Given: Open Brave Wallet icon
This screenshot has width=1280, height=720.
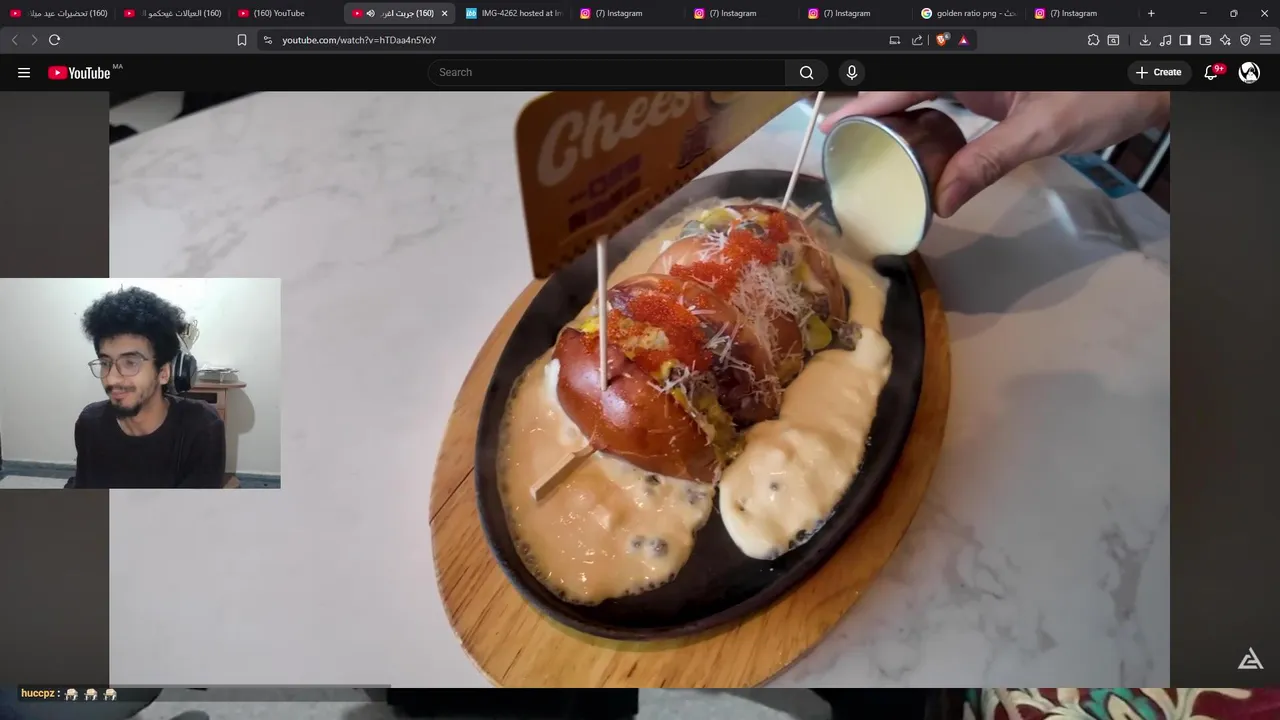Looking at the screenshot, I should [1205, 40].
